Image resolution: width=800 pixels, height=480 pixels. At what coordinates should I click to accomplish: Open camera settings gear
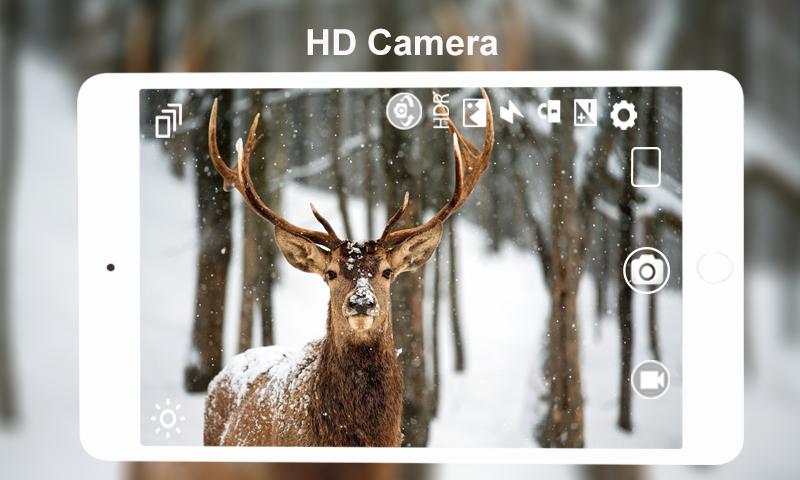623,115
